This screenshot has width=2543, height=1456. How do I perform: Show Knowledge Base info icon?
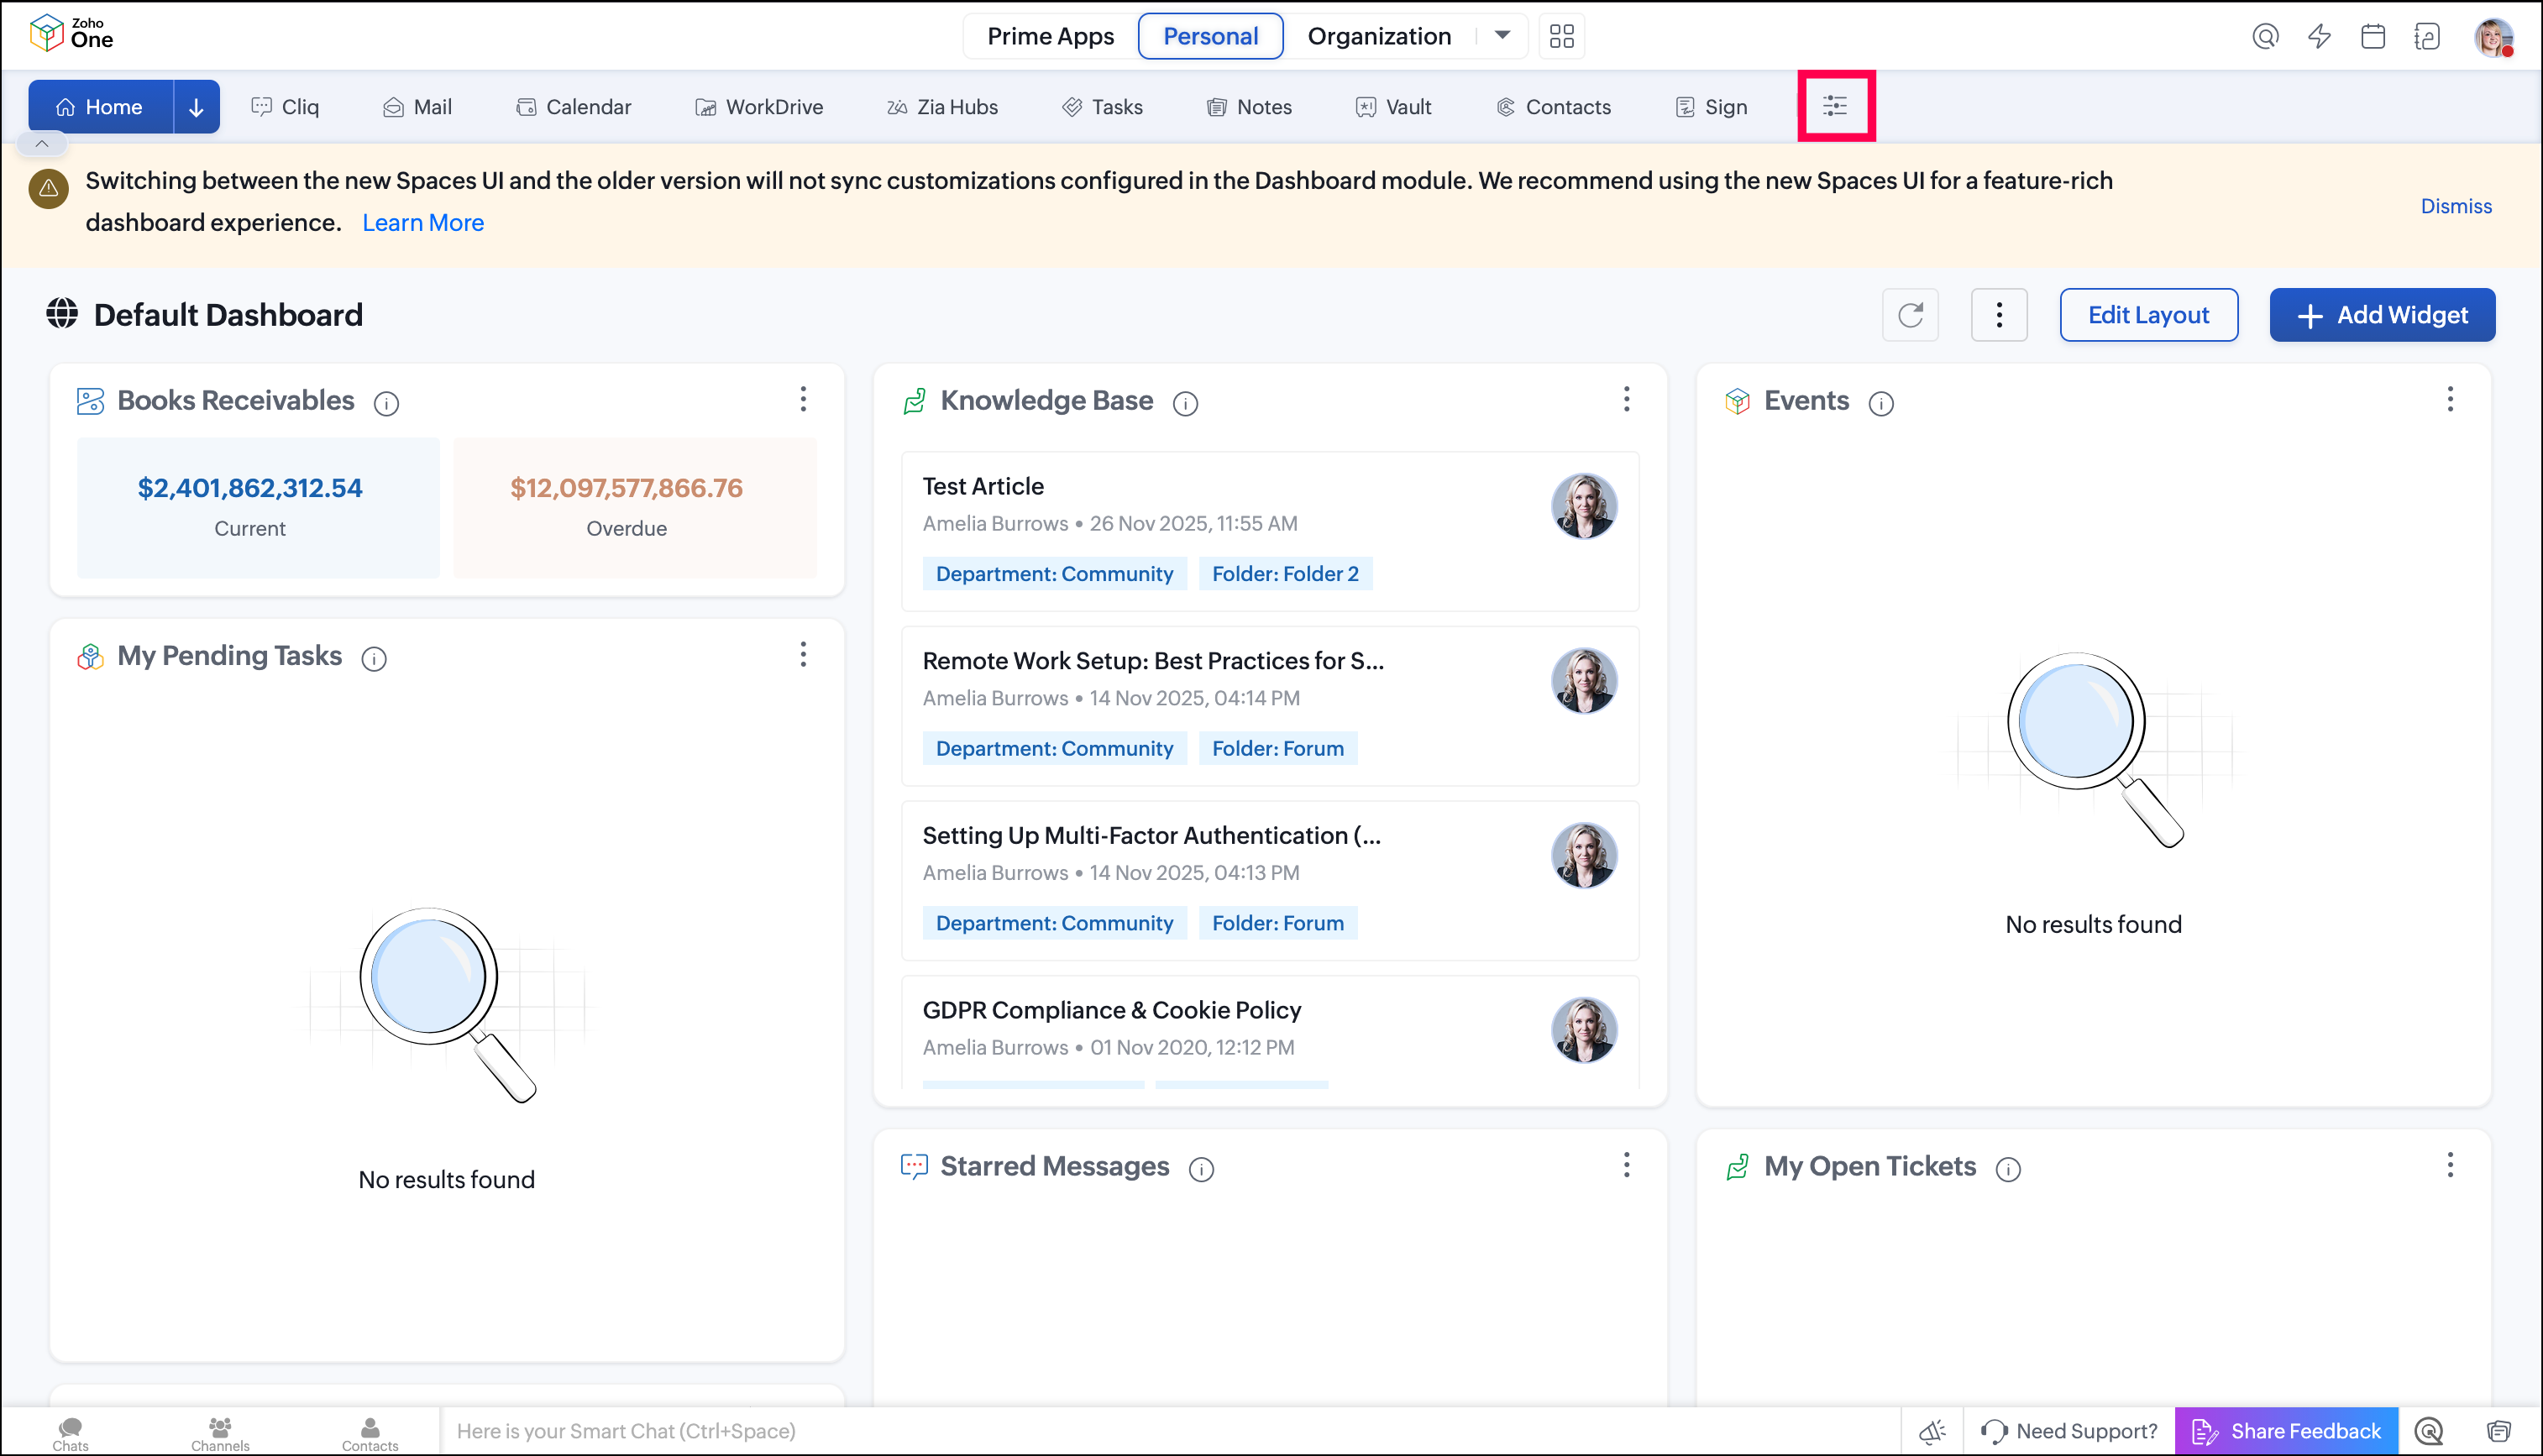pos(1185,403)
